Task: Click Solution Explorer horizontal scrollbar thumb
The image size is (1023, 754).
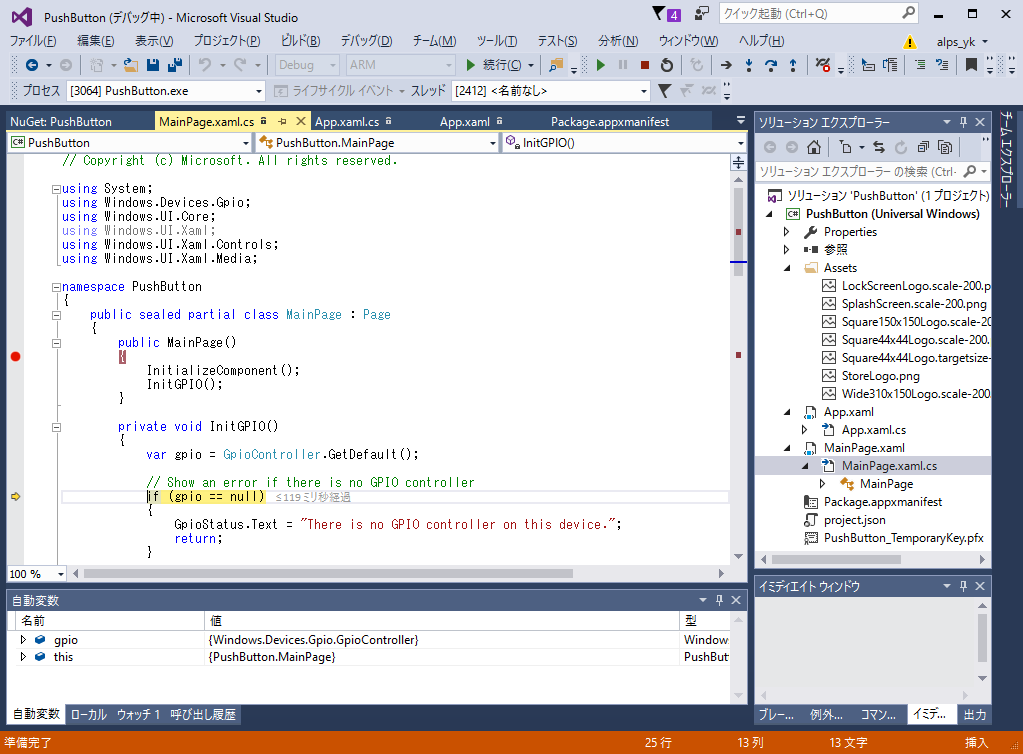Action: point(836,559)
